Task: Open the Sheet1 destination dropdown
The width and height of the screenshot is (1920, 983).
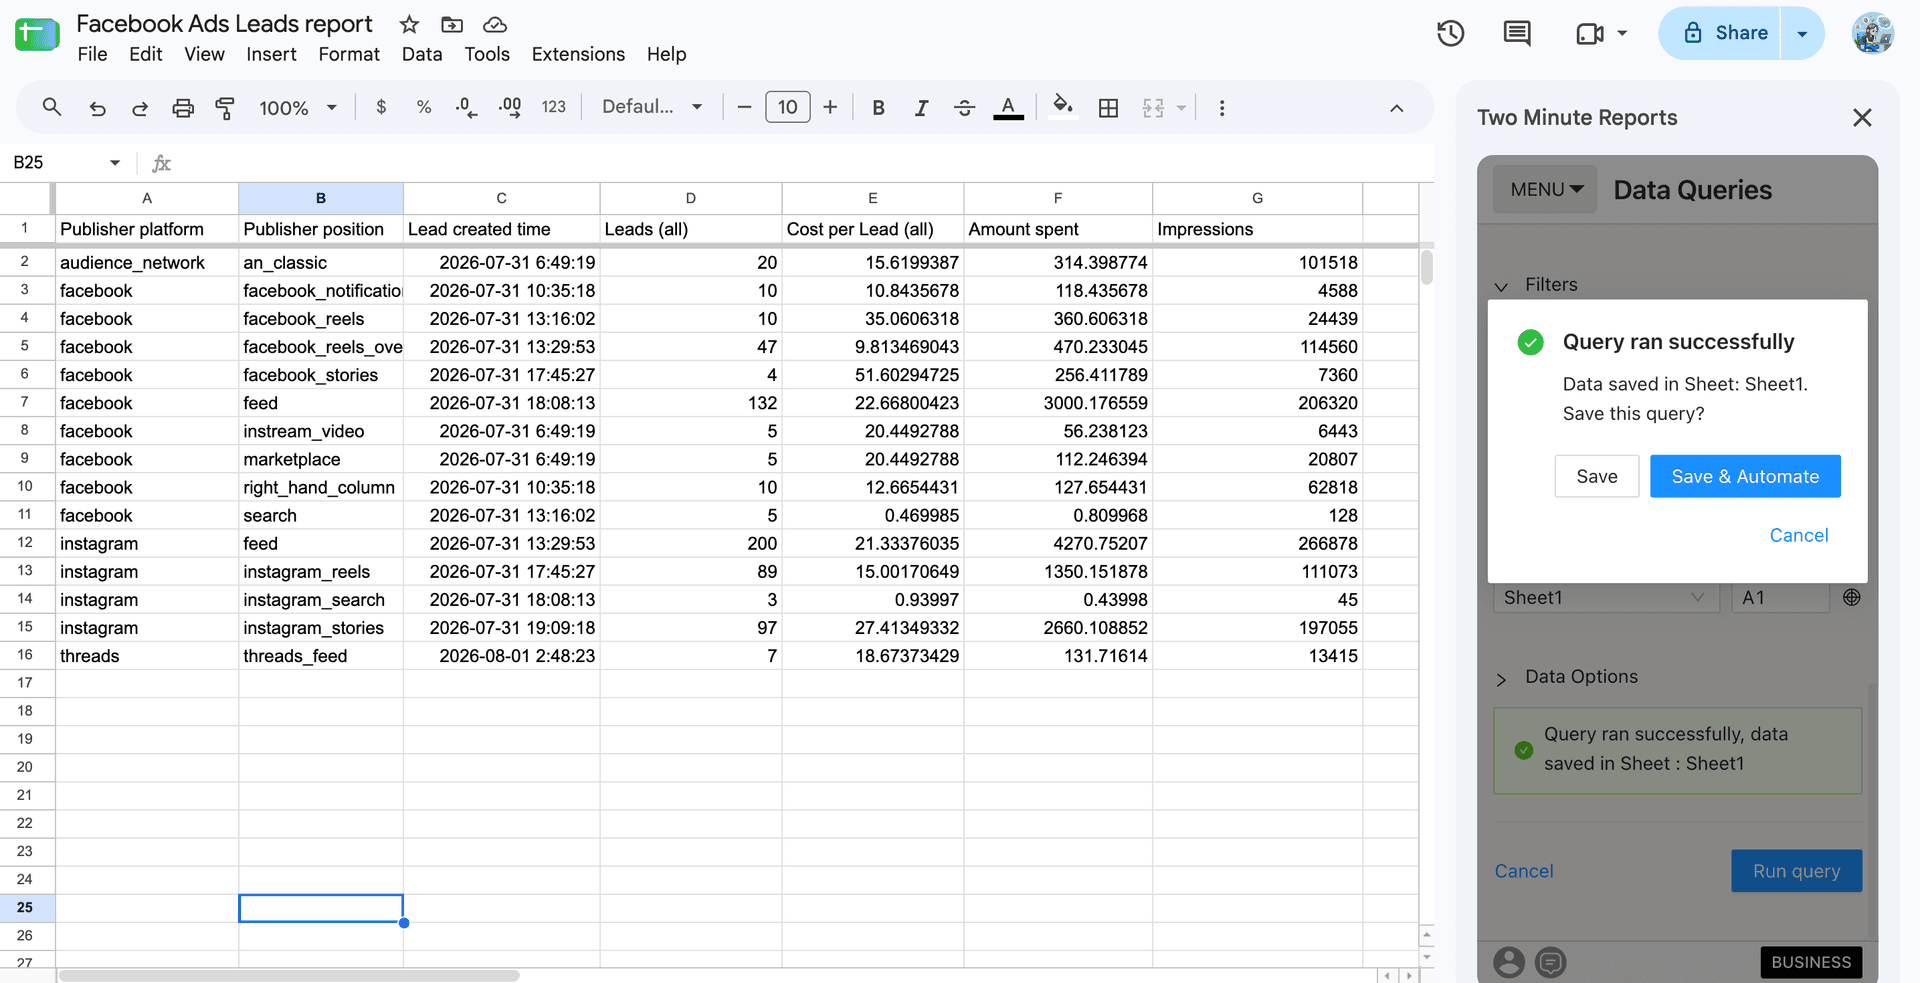Action: pos(1604,597)
